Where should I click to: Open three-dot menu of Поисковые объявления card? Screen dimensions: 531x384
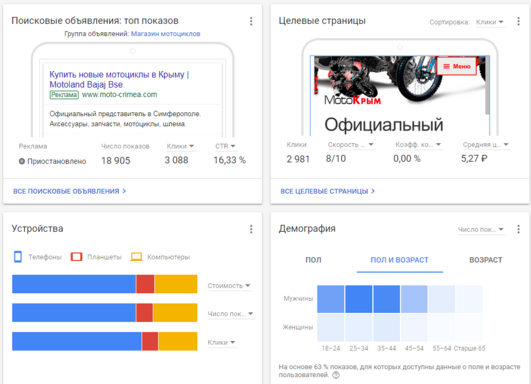point(251,21)
